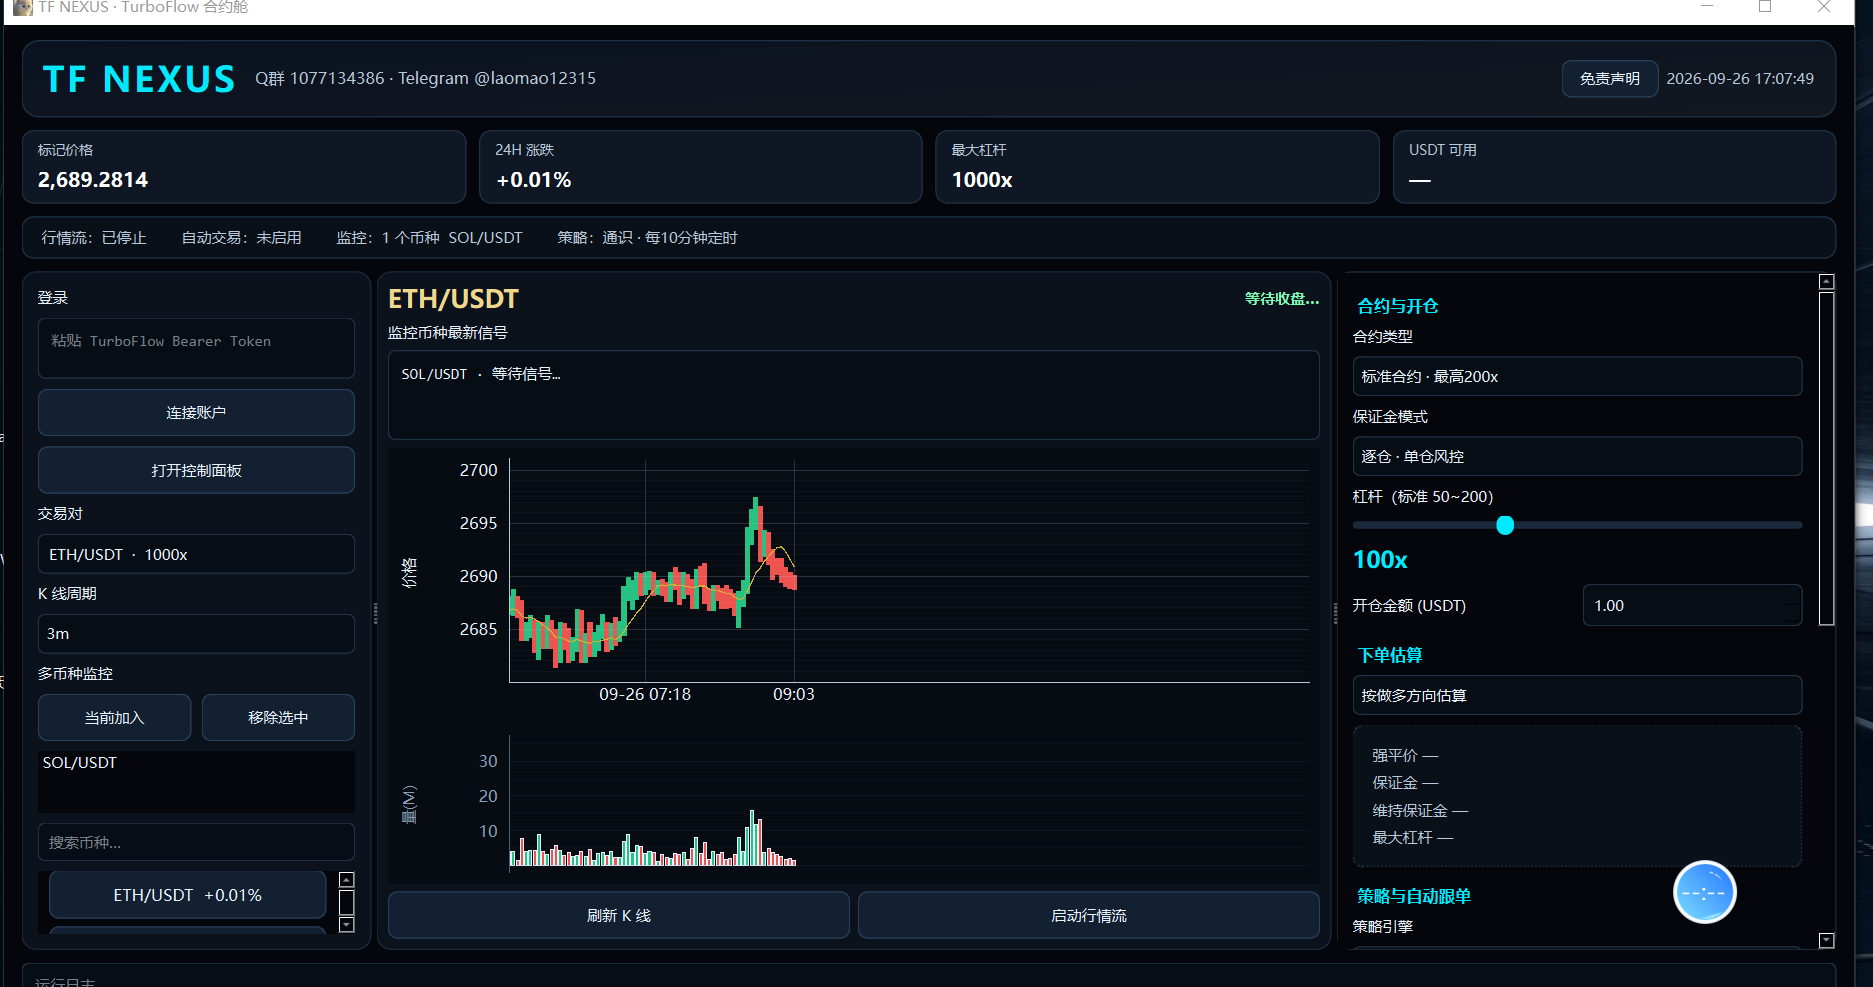Click the 行情流: 已停止 status text

pos(94,238)
